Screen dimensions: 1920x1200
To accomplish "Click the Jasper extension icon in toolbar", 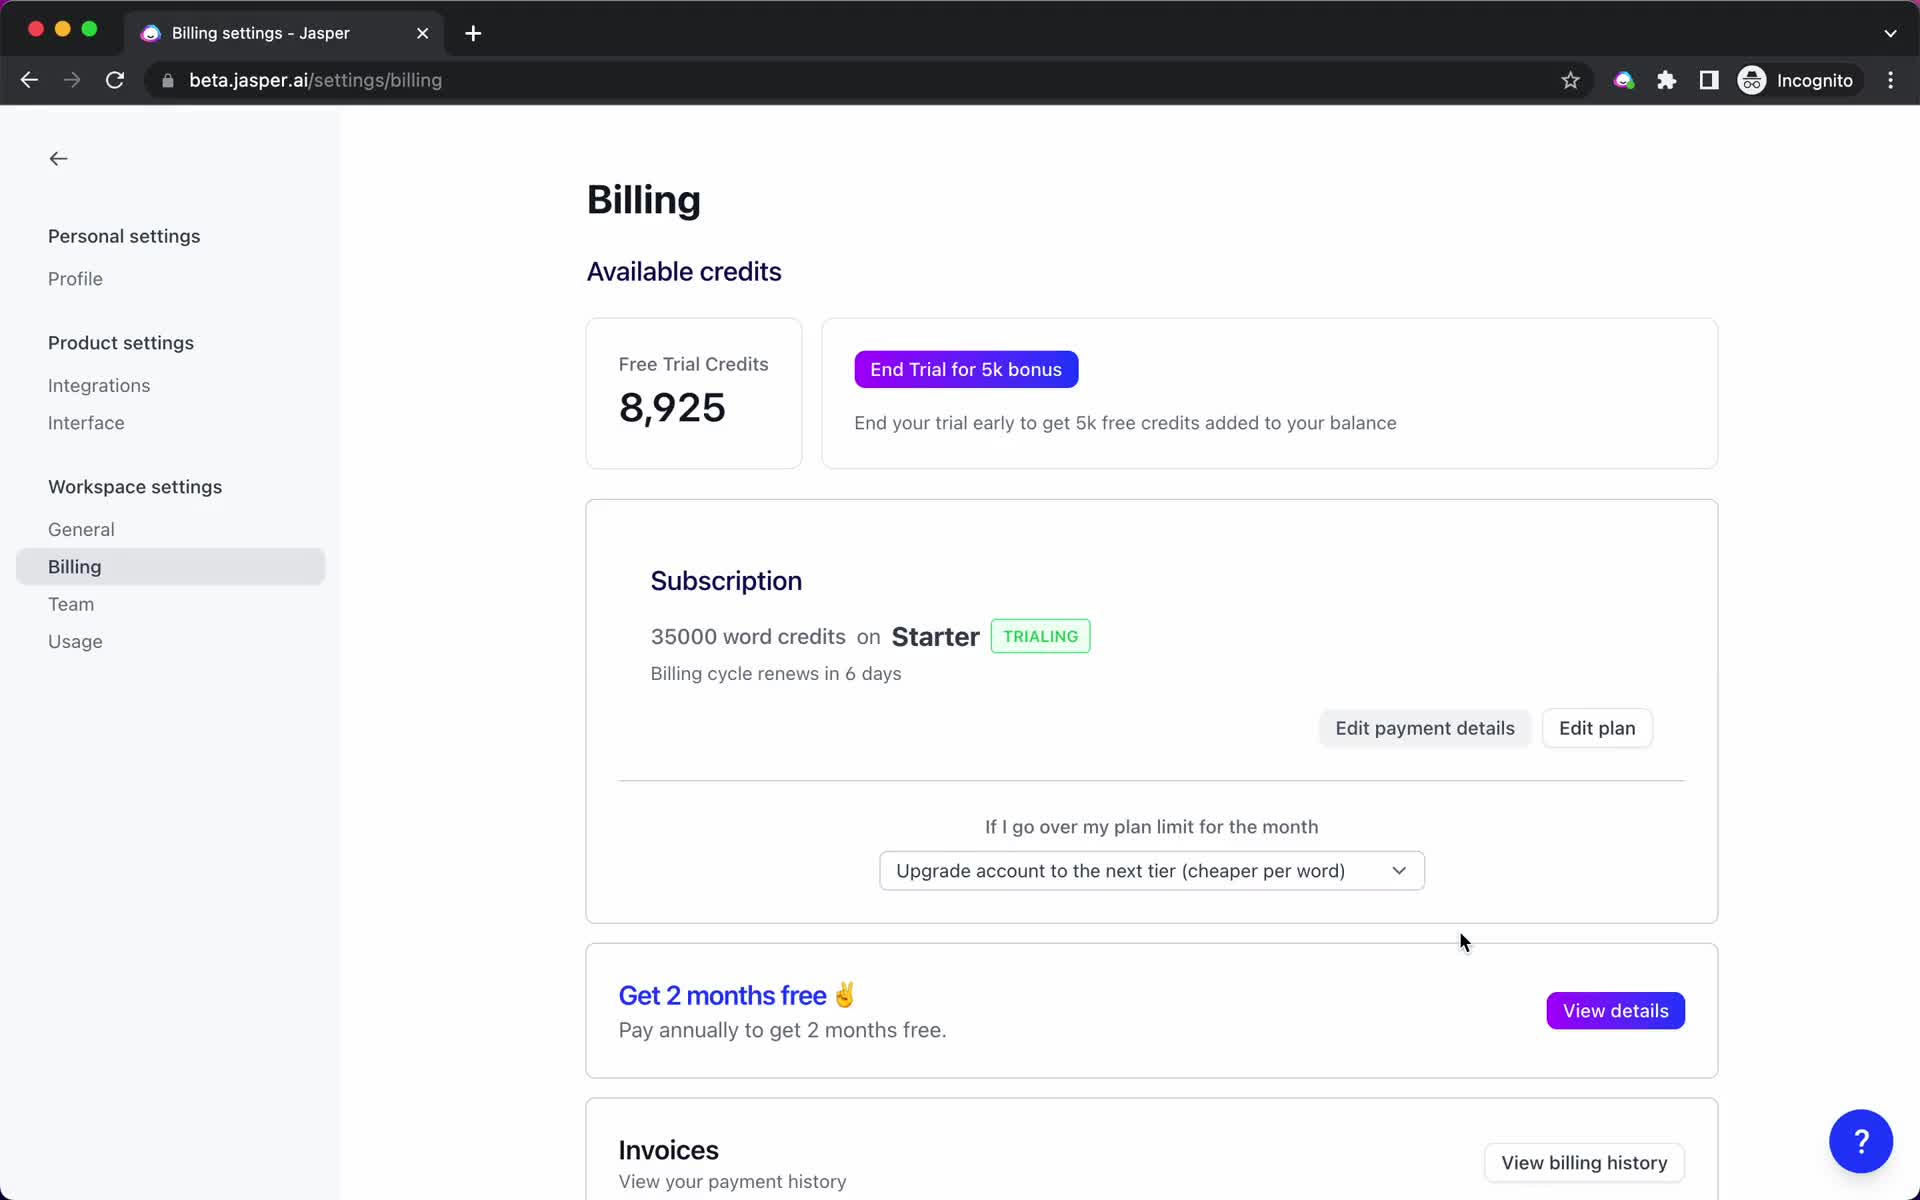I will (1624, 79).
